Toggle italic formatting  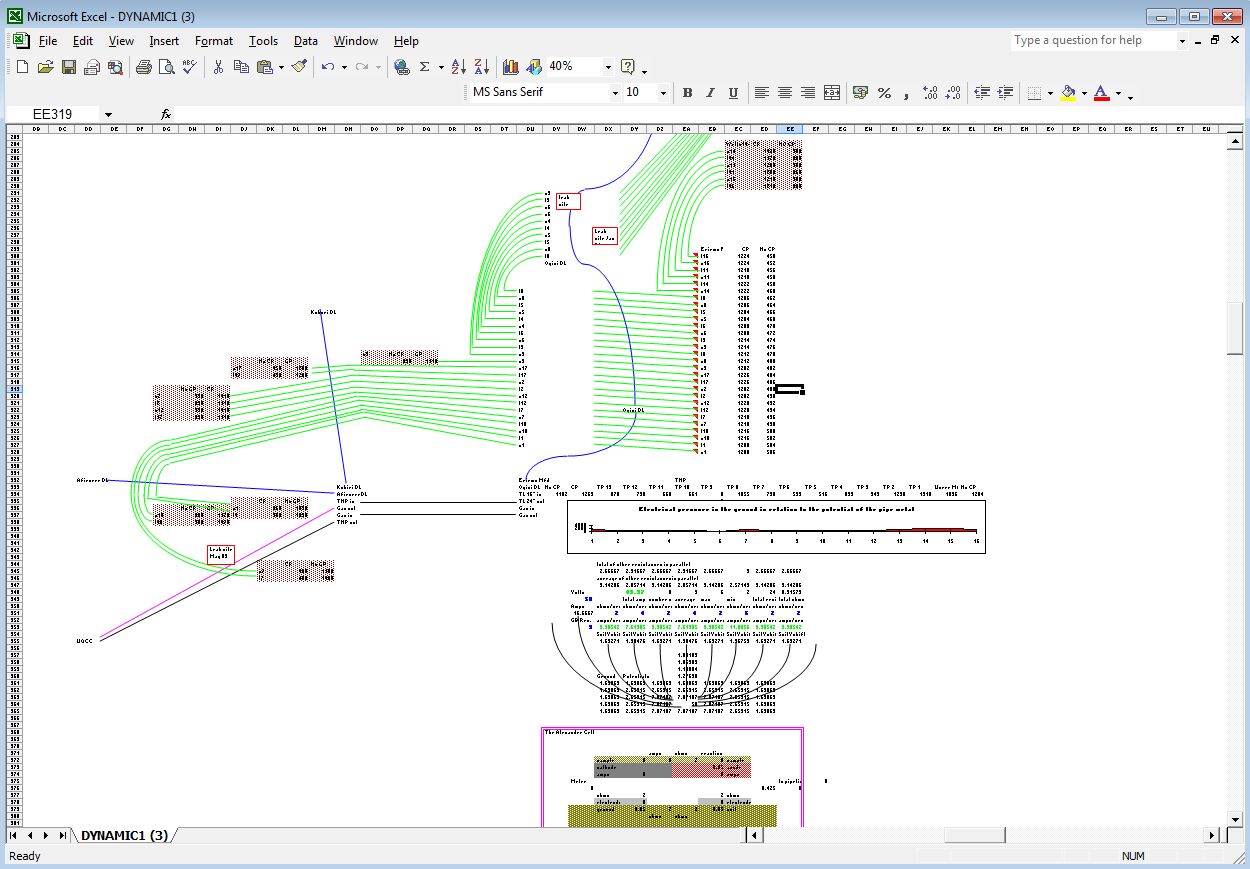pos(710,93)
